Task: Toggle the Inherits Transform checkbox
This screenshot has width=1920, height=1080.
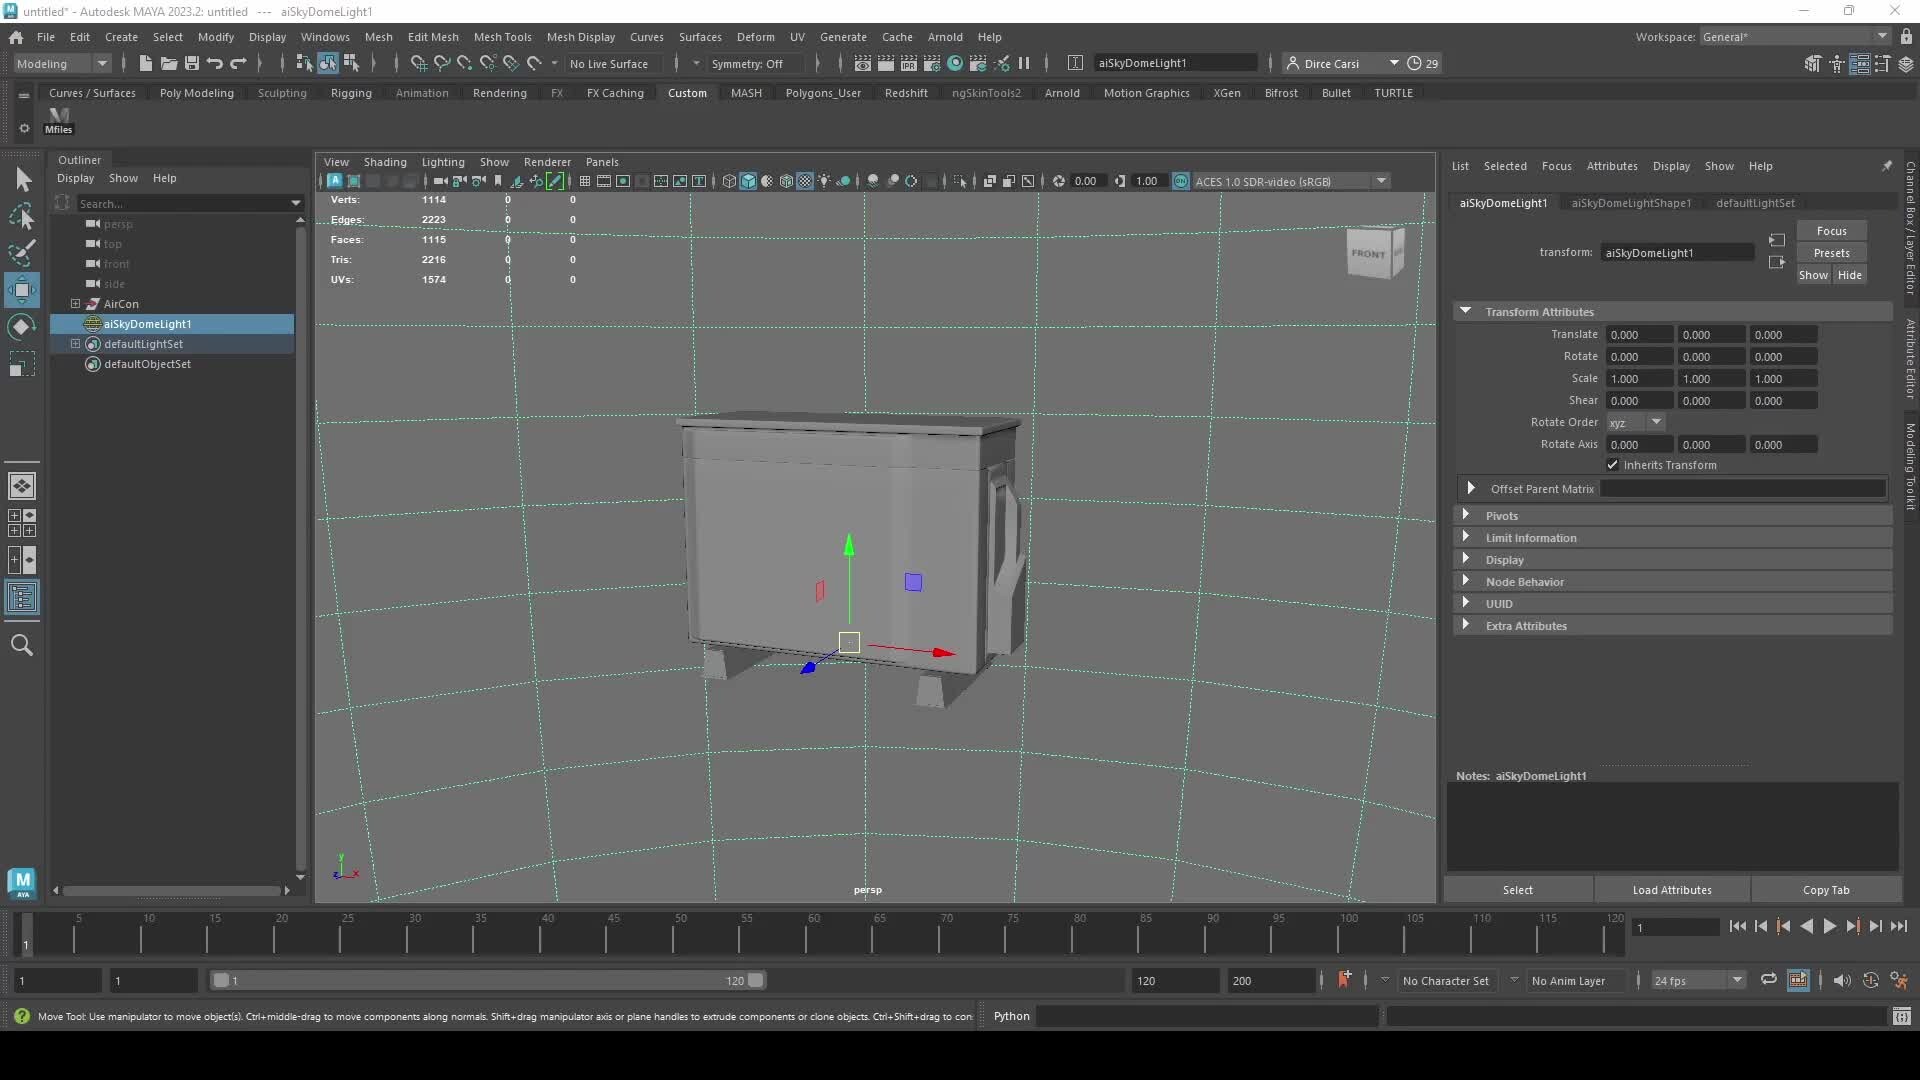Action: [x=1613, y=465]
